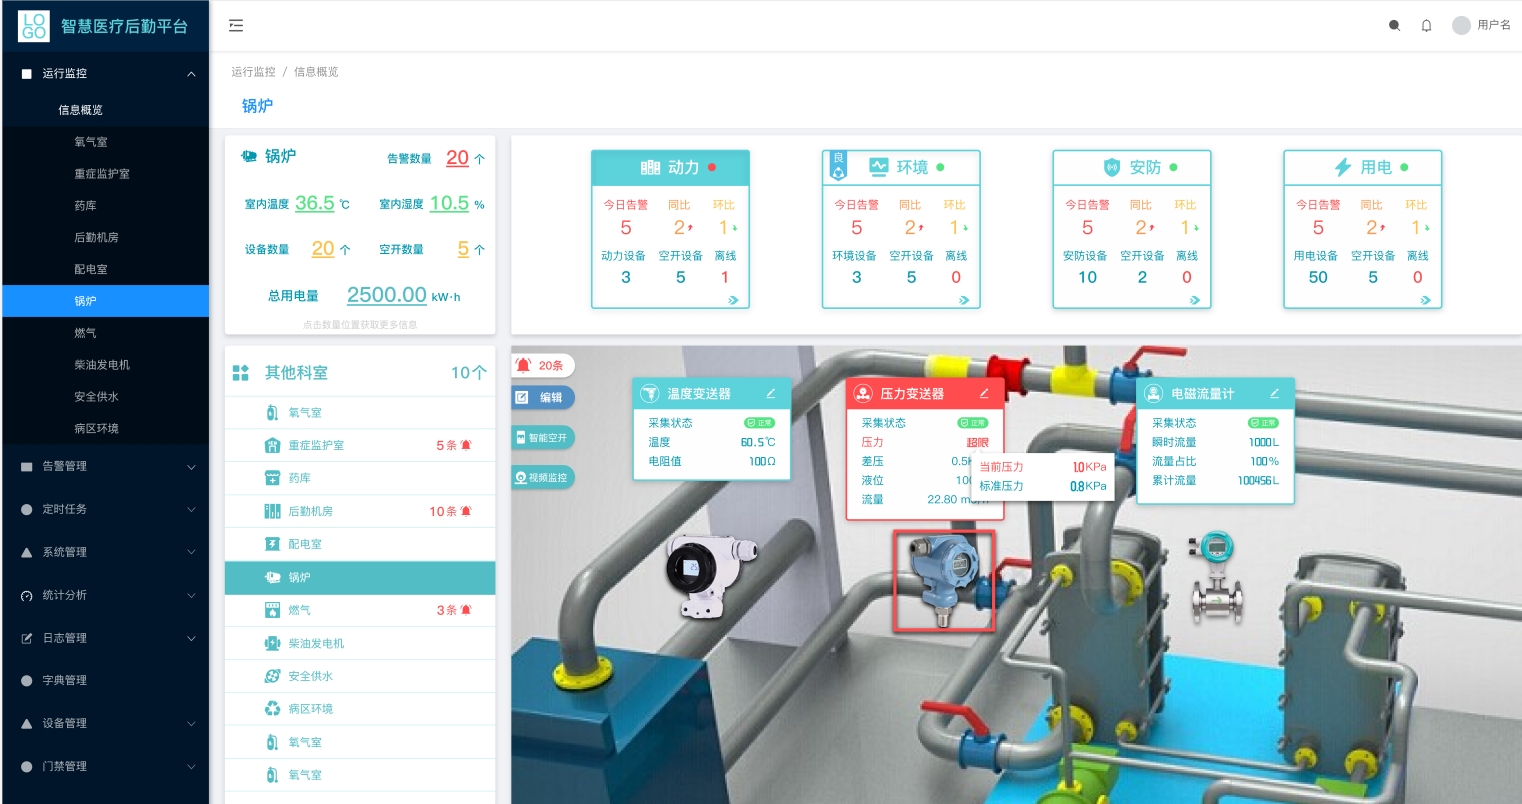Open notifications bell in header

coord(1427,26)
